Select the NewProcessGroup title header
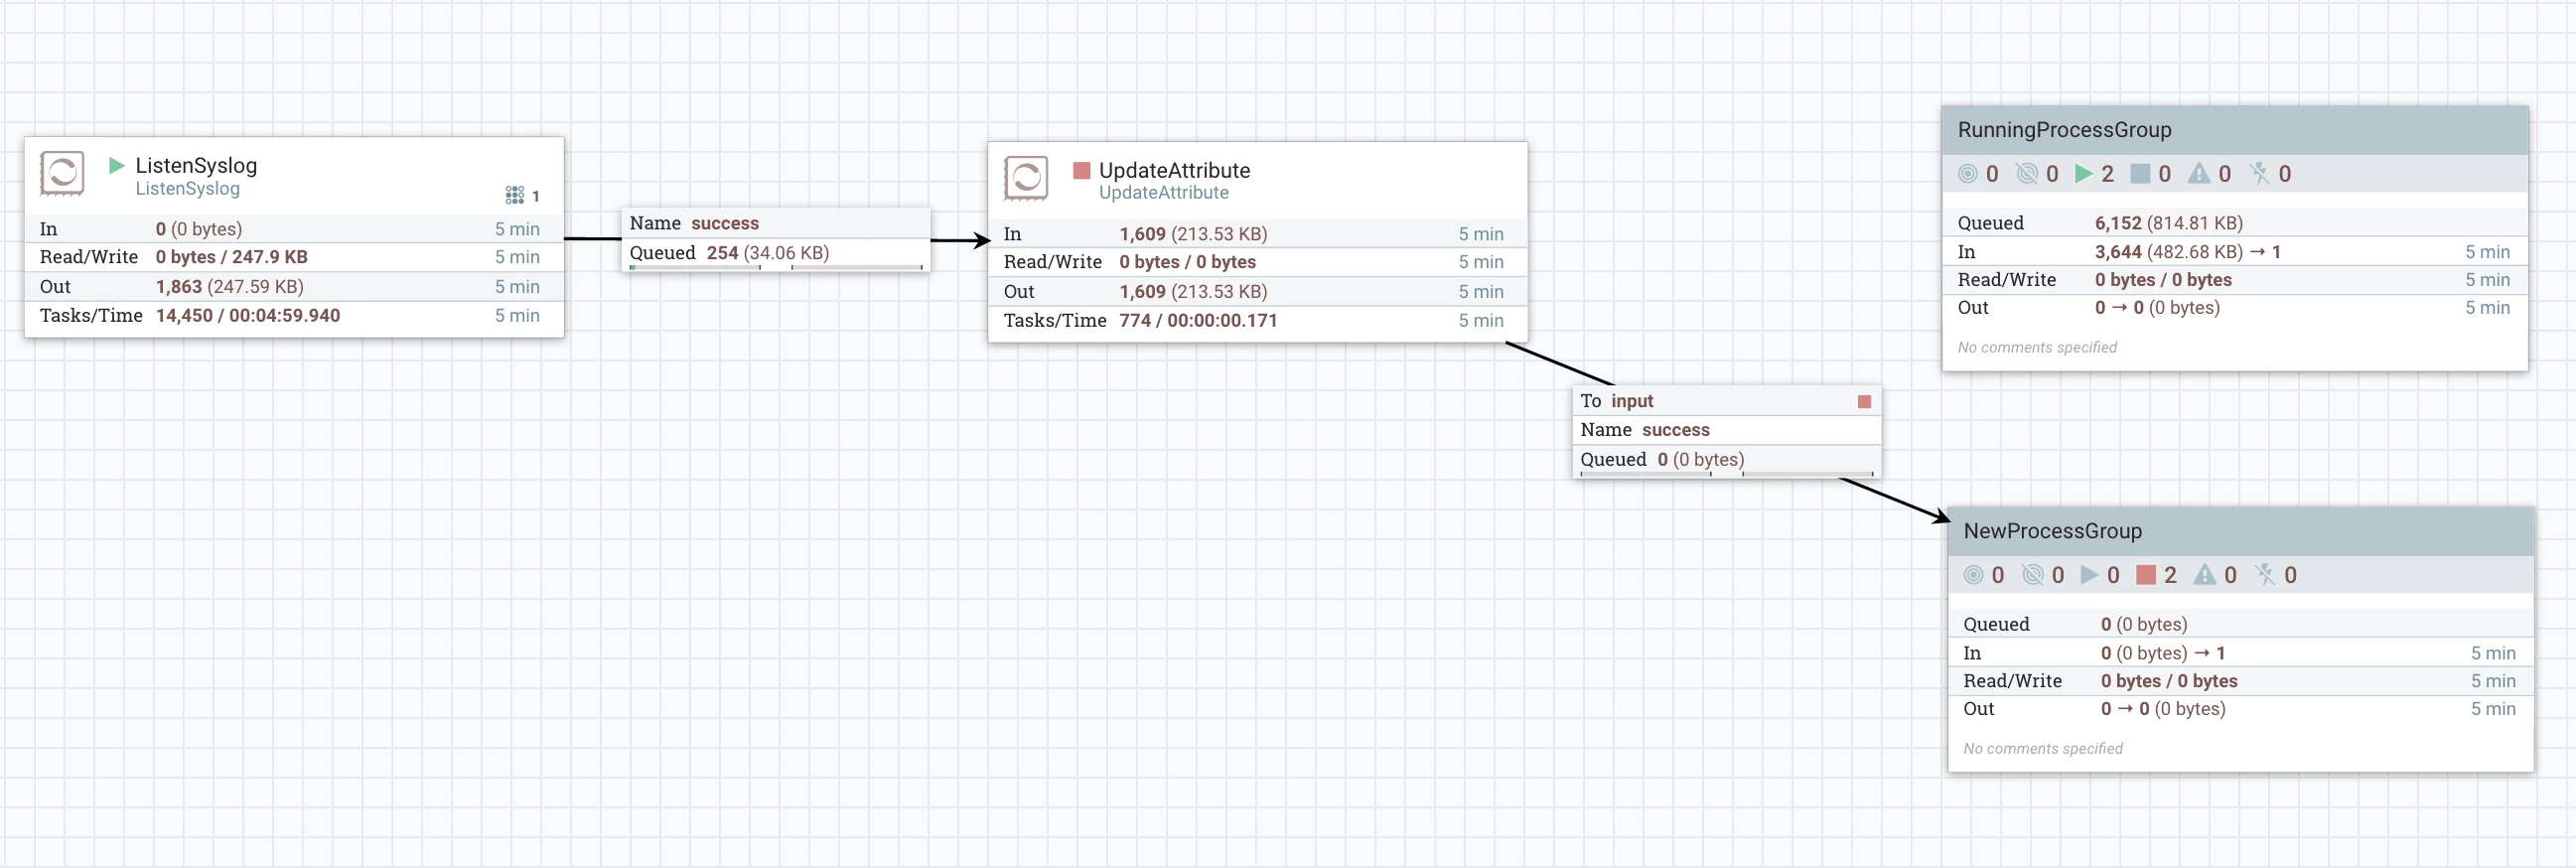The height and width of the screenshot is (868, 2576). click(x=2241, y=531)
